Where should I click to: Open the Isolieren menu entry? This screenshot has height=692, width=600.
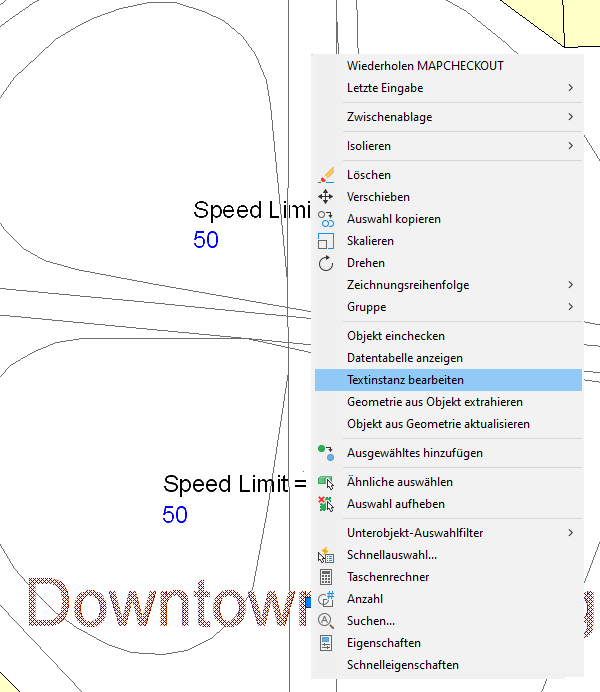click(x=448, y=146)
